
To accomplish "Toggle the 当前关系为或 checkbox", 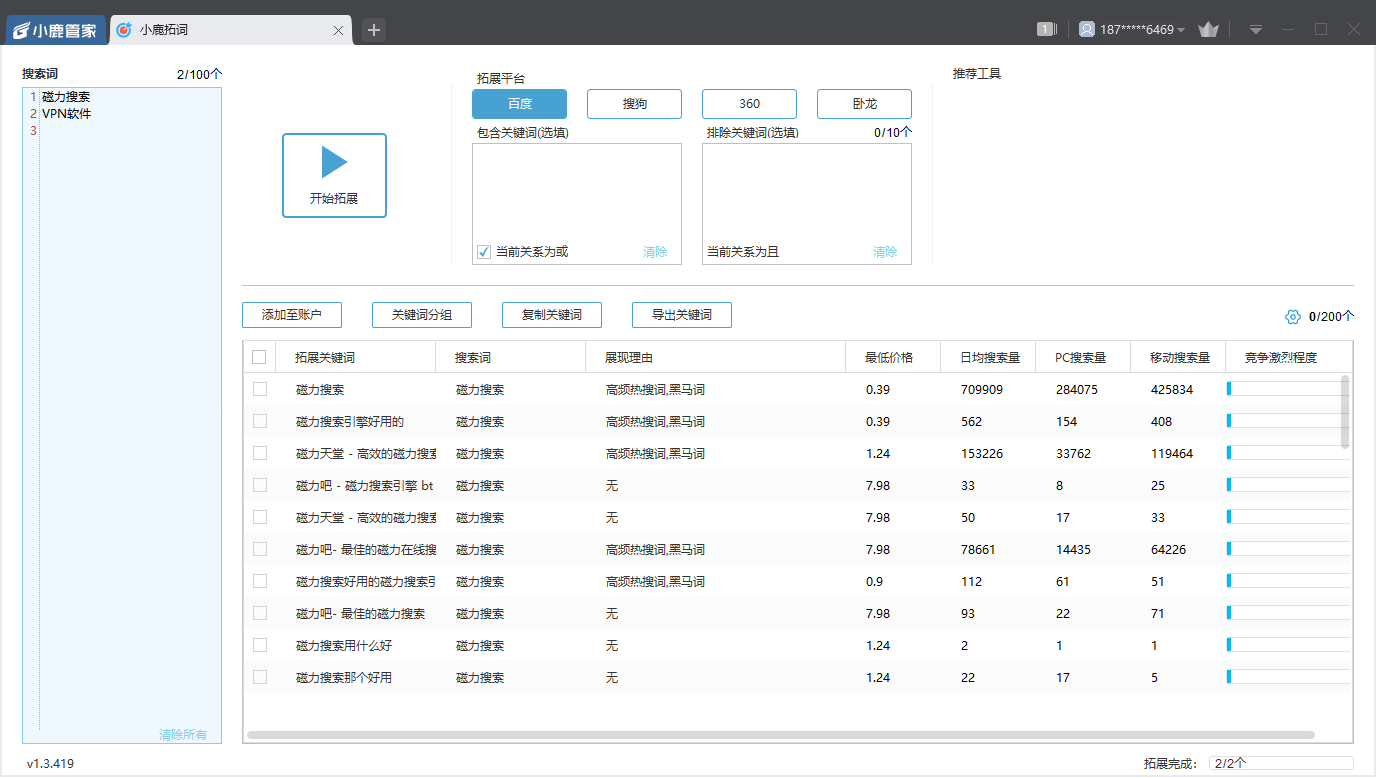I will pyautogui.click(x=484, y=252).
